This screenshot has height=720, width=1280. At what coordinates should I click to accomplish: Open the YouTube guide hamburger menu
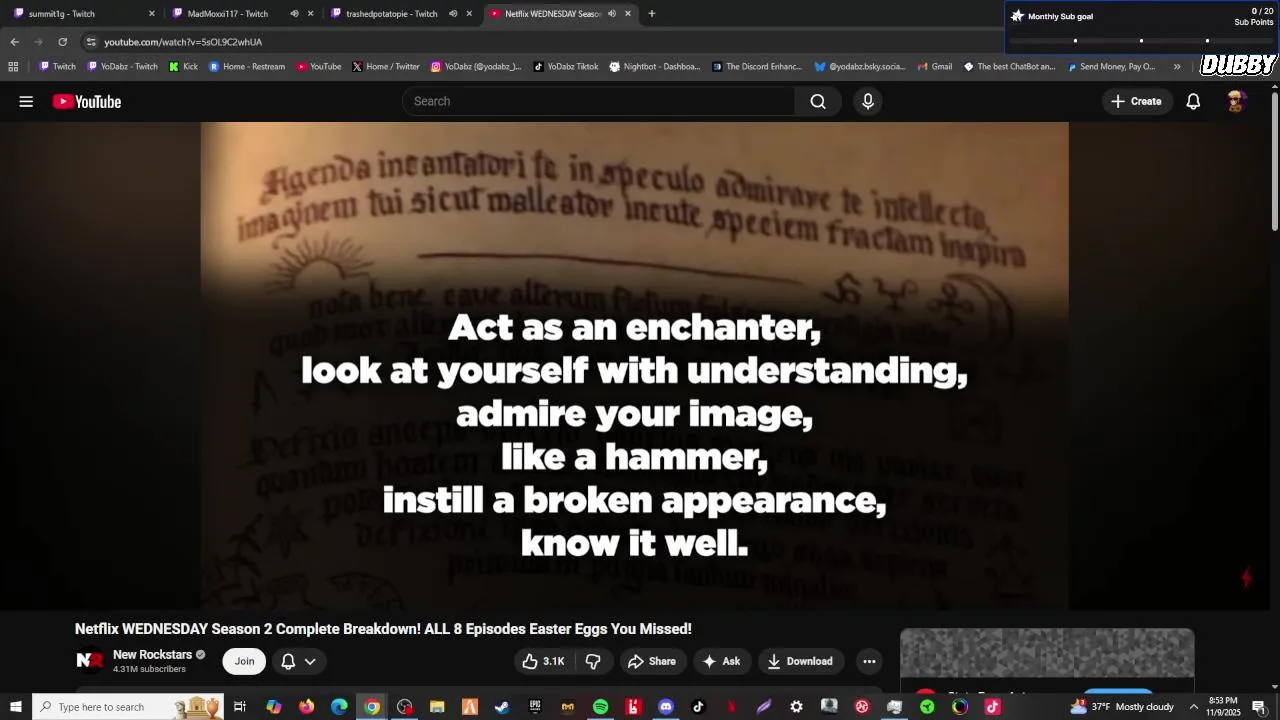click(26, 101)
